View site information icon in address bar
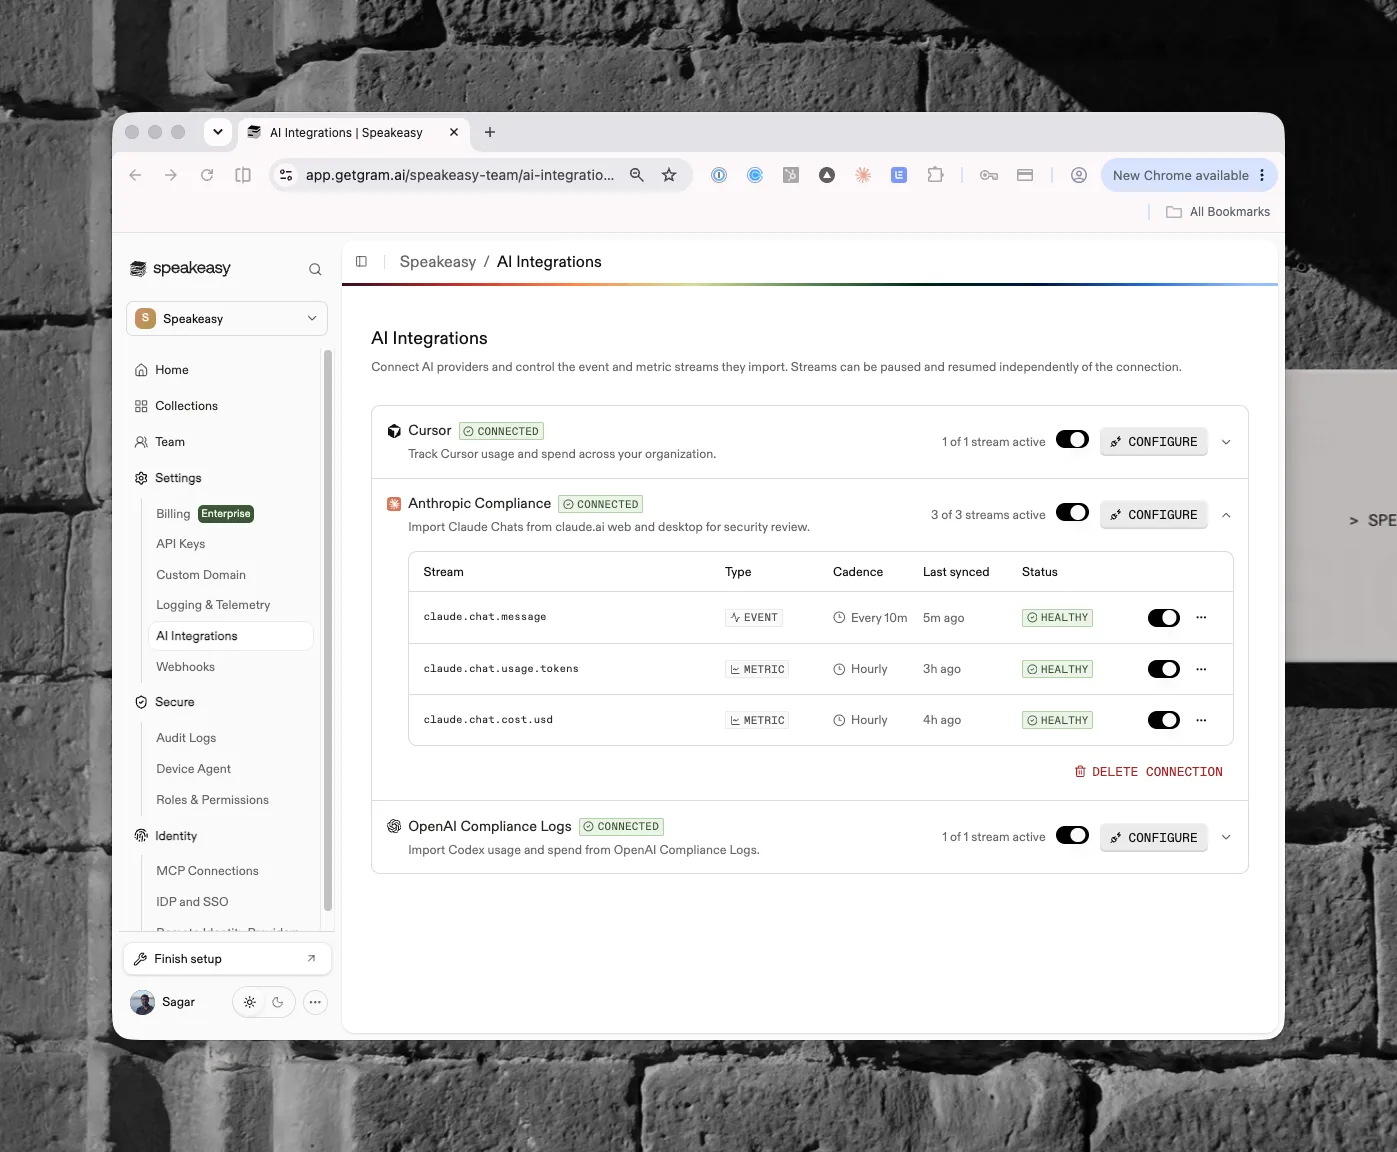Screen dimensions: 1397x1152 point(286,175)
